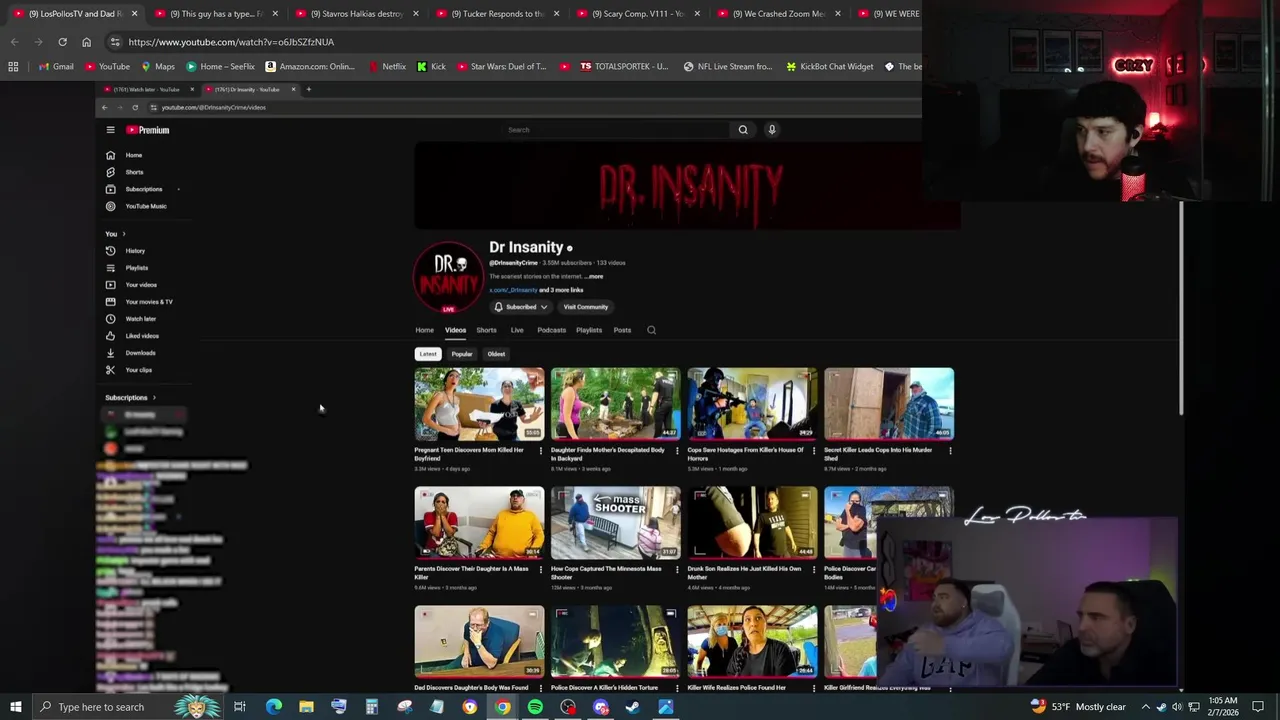Click the Dr Insanity channel avatar
Viewport: 1280px width, 720px height.
point(448,277)
